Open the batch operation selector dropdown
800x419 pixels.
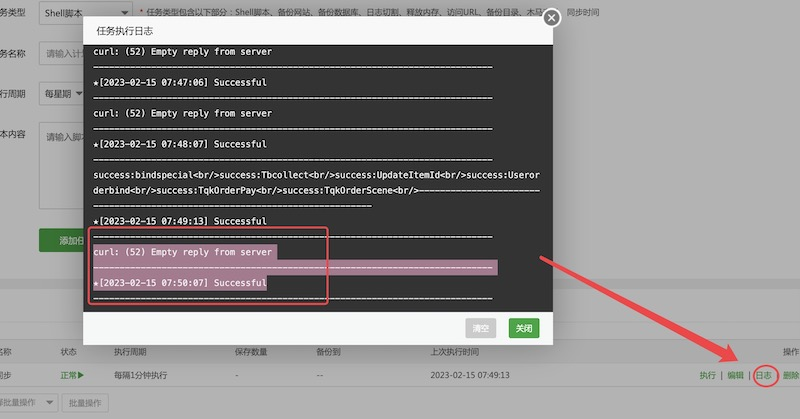29,403
